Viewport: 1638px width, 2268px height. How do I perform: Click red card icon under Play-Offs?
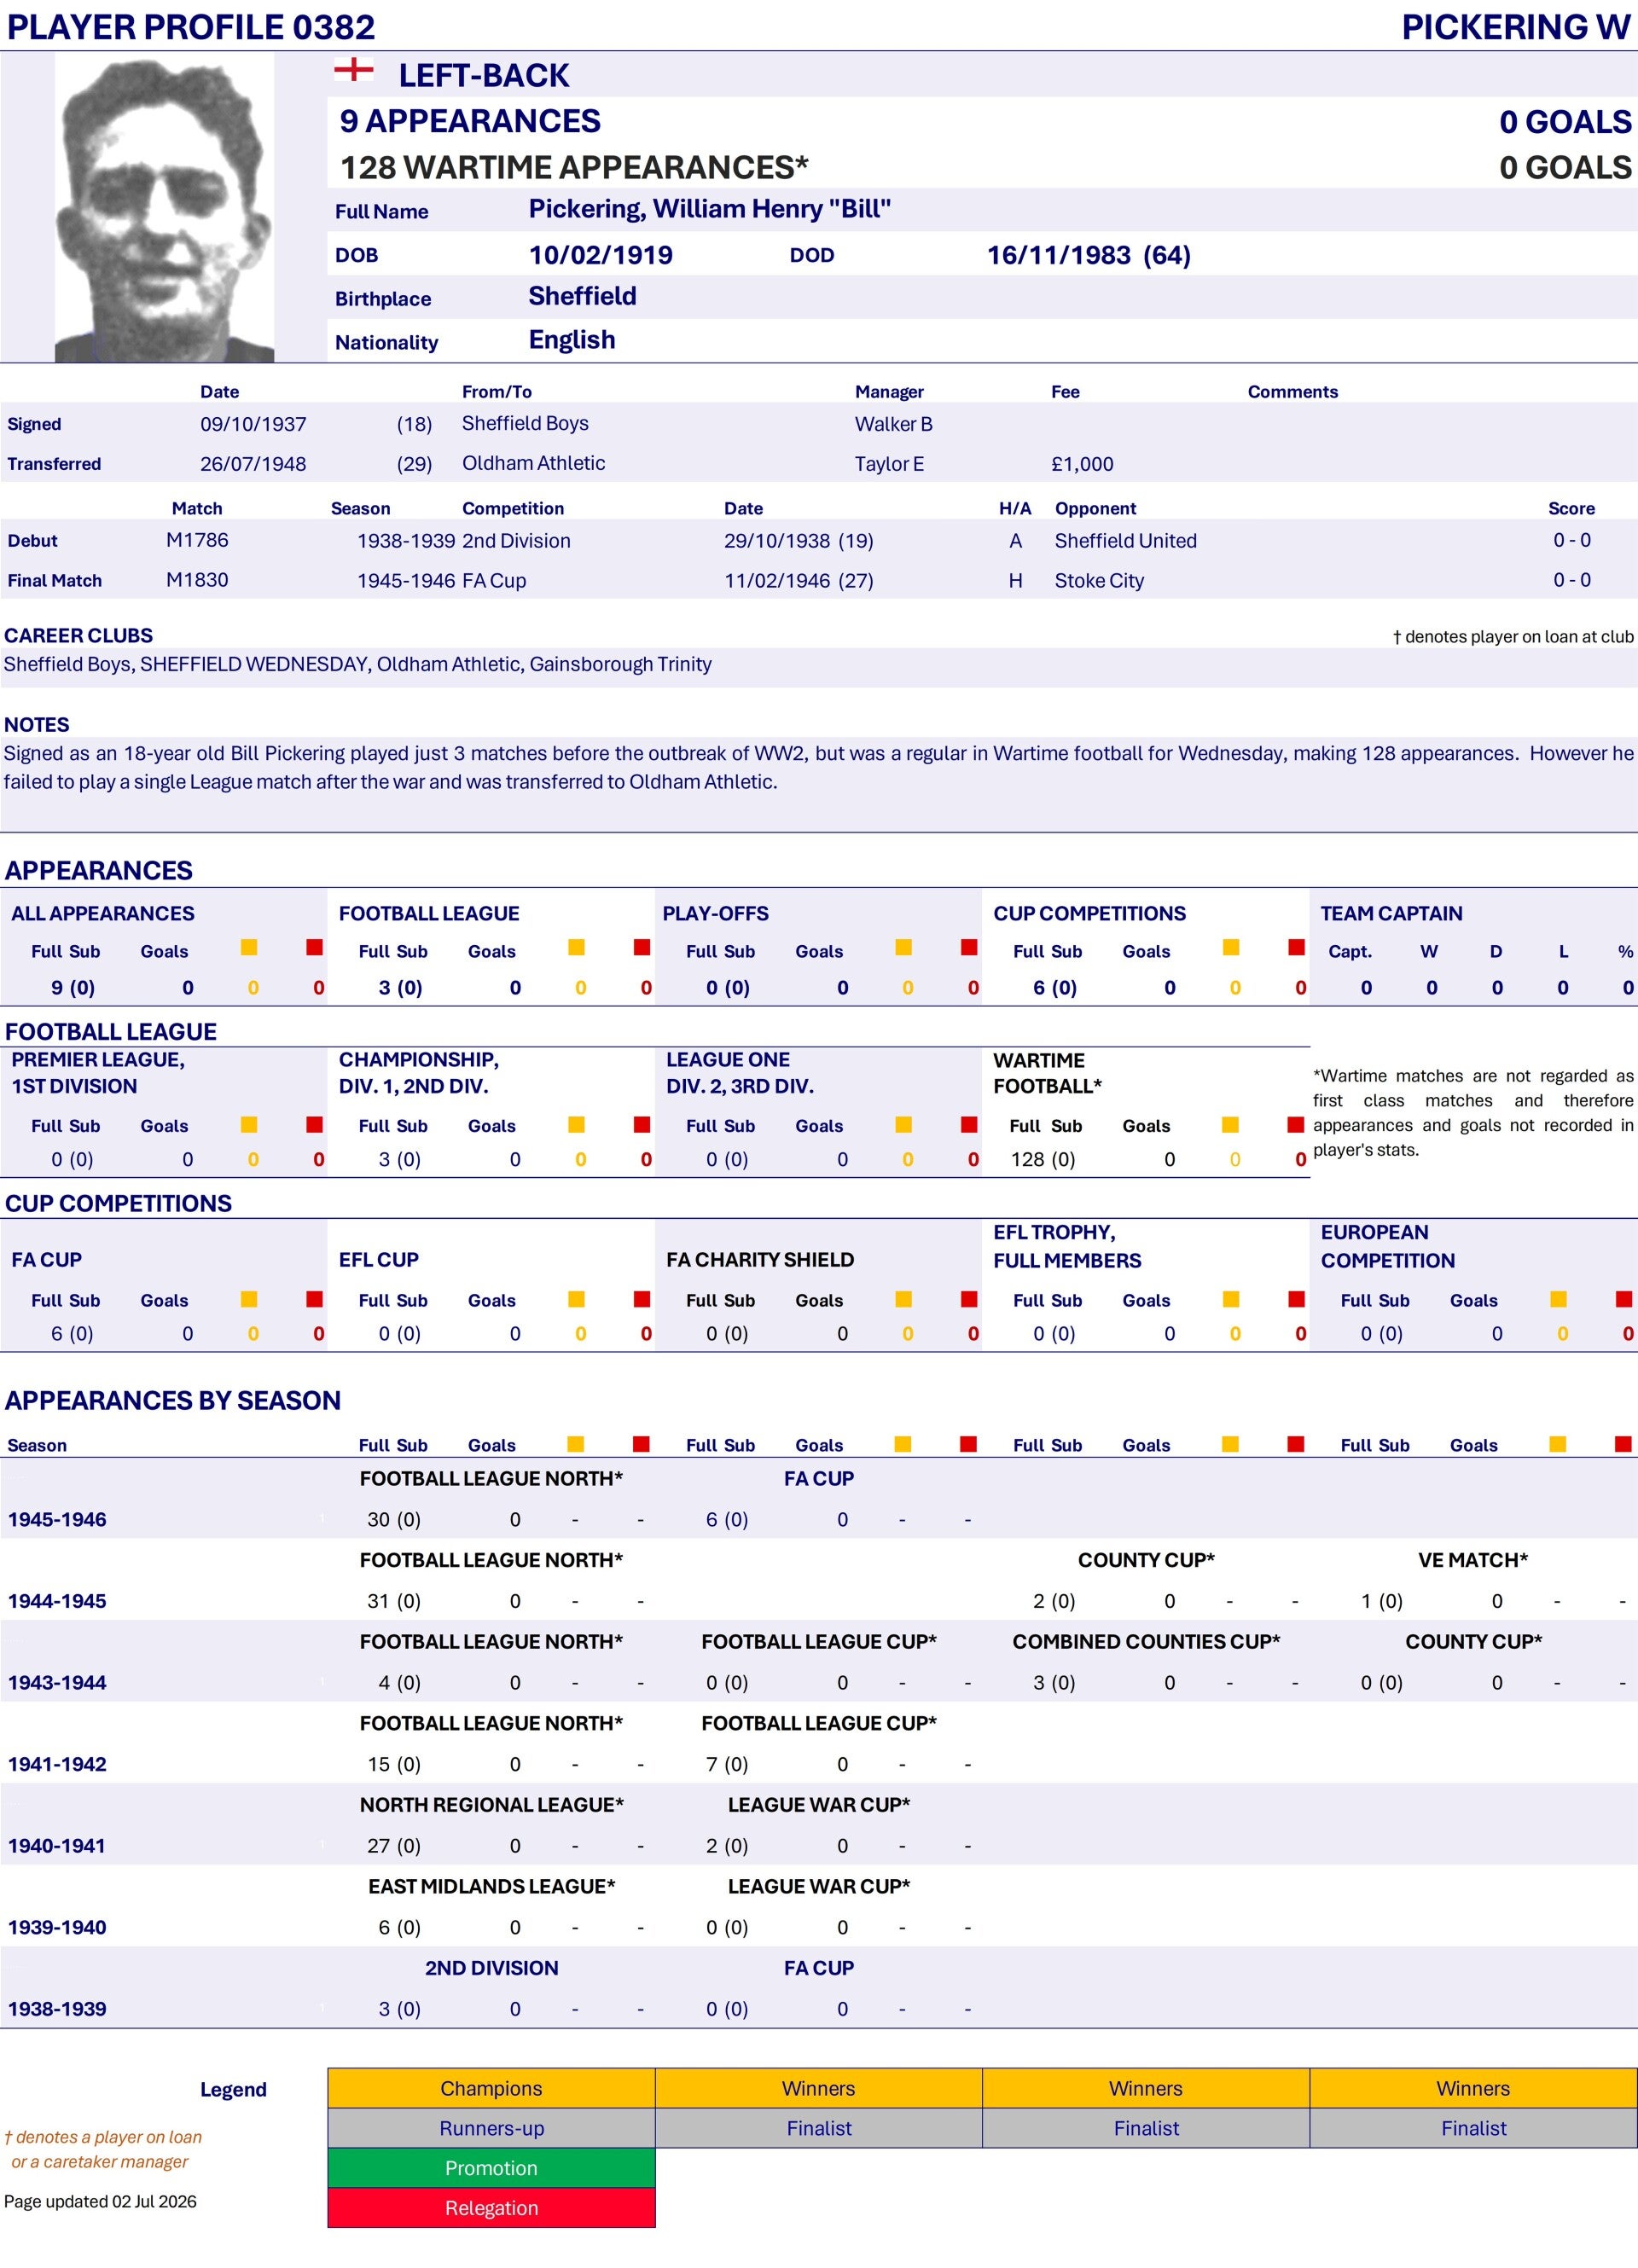point(969,947)
